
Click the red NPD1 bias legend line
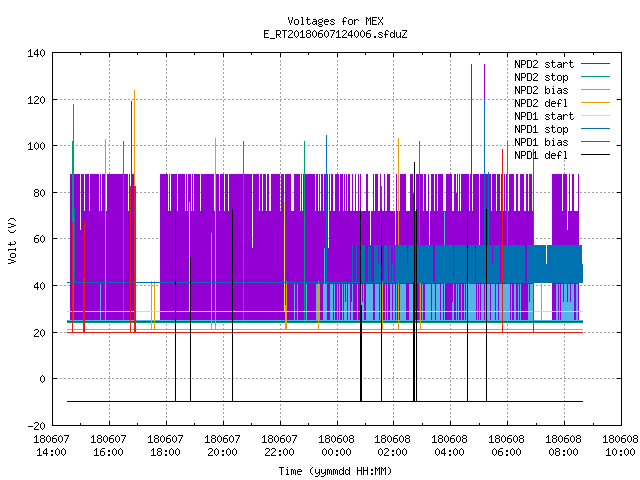(x=595, y=142)
